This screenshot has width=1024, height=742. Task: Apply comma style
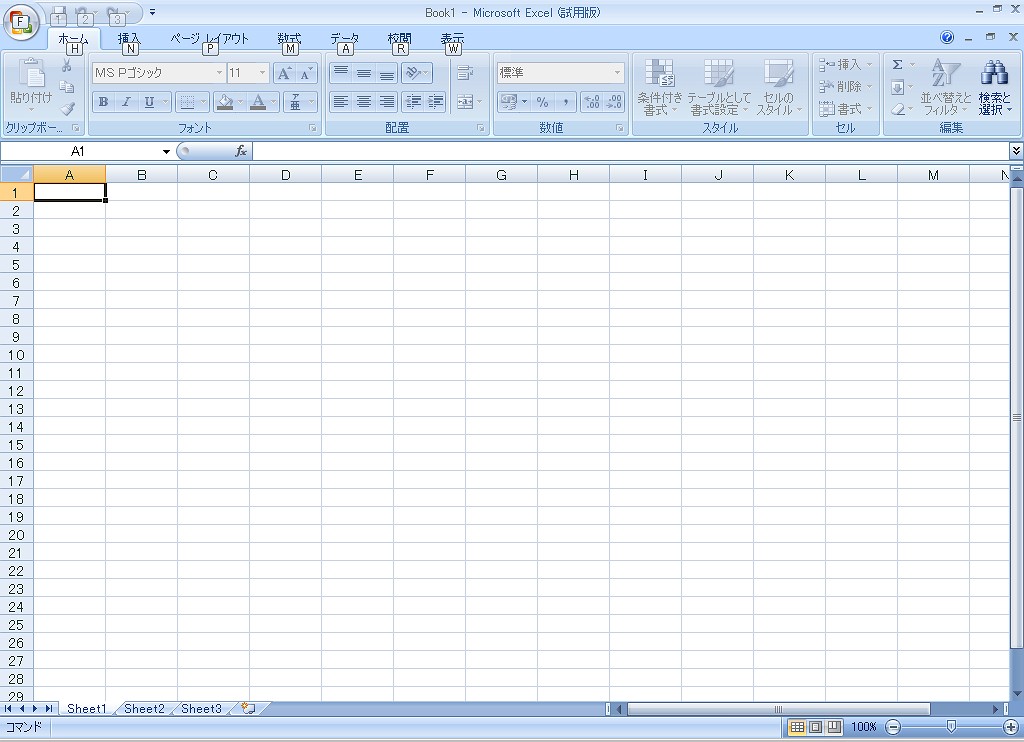566,102
